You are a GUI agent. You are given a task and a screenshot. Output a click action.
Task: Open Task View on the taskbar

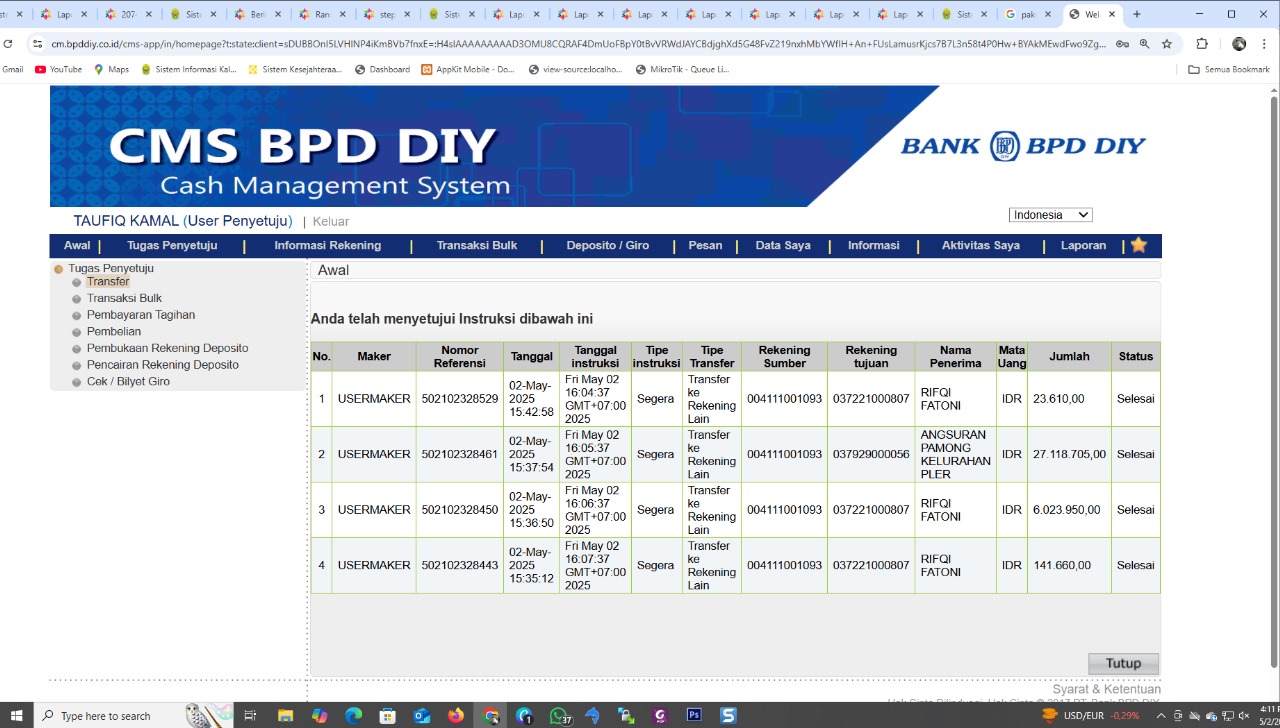[250, 715]
